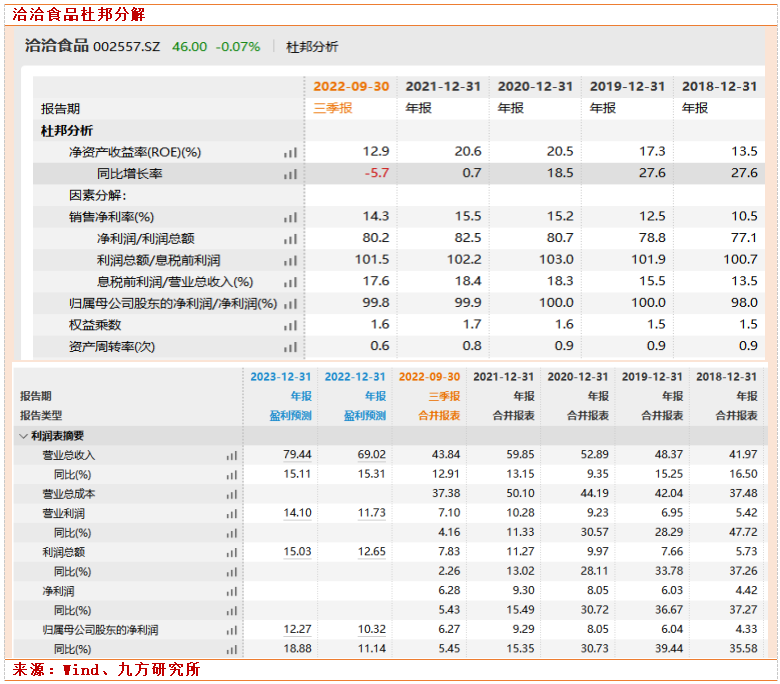Open forecast value 79.44 for 营业总收入
The height and width of the screenshot is (684, 780).
(x=297, y=455)
